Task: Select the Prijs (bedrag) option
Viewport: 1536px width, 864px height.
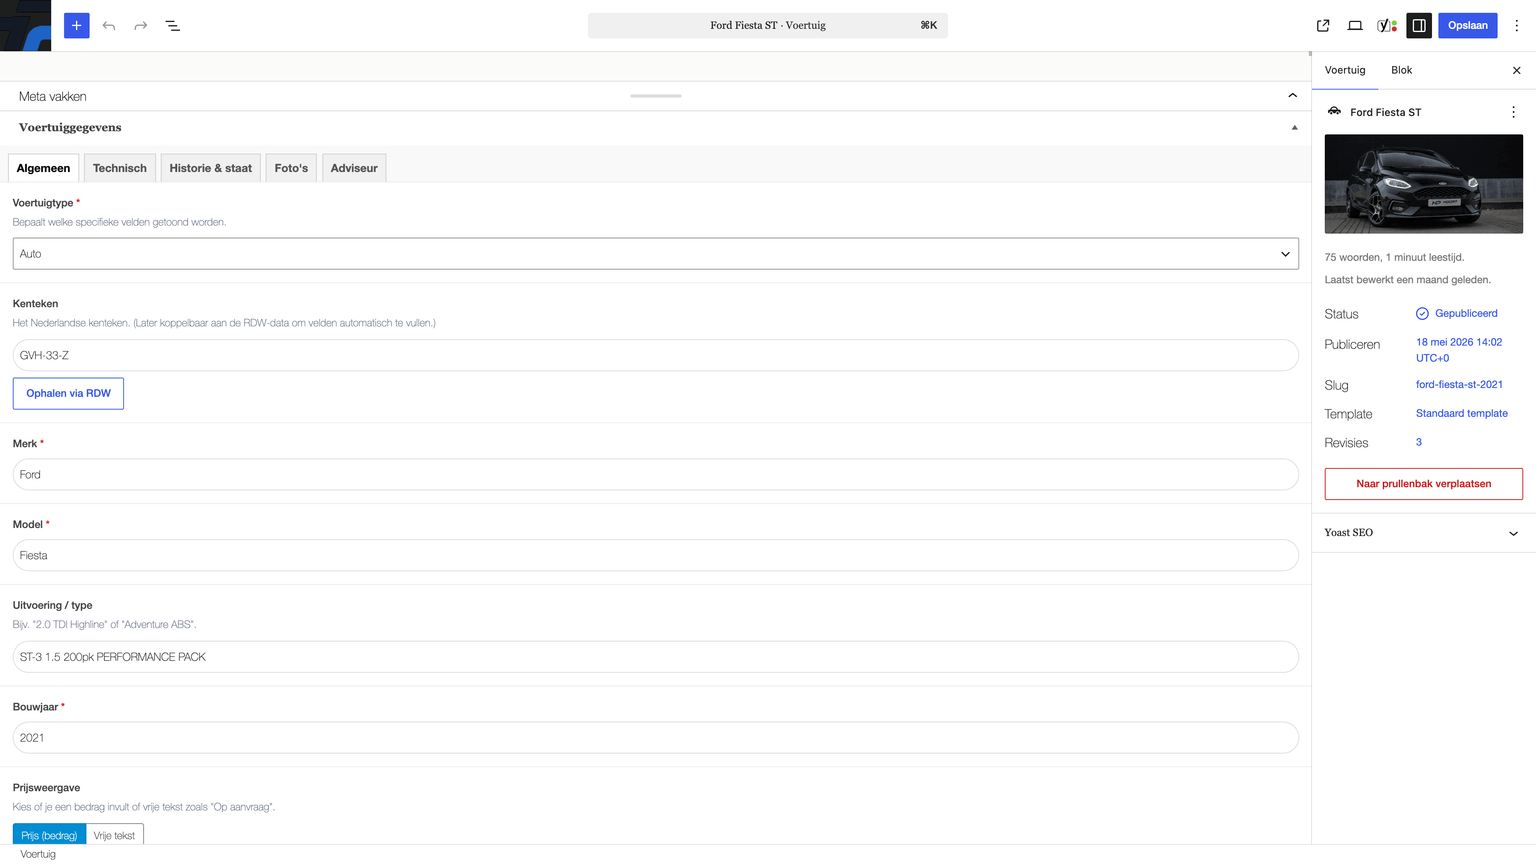Action: [x=49, y=835]
